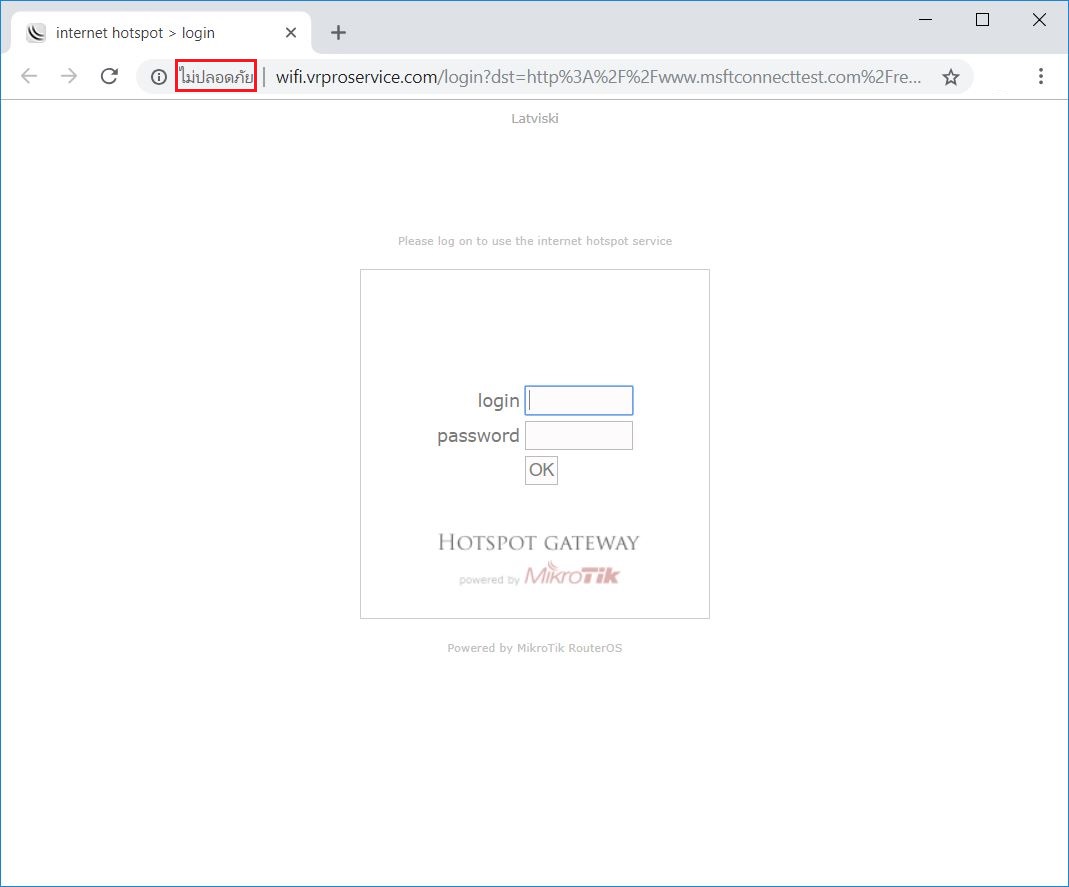Image resolution: width=1069 pixels, height=887 pixels.
Task: Minimize the browser window
Action: click(x=925, y=20)
